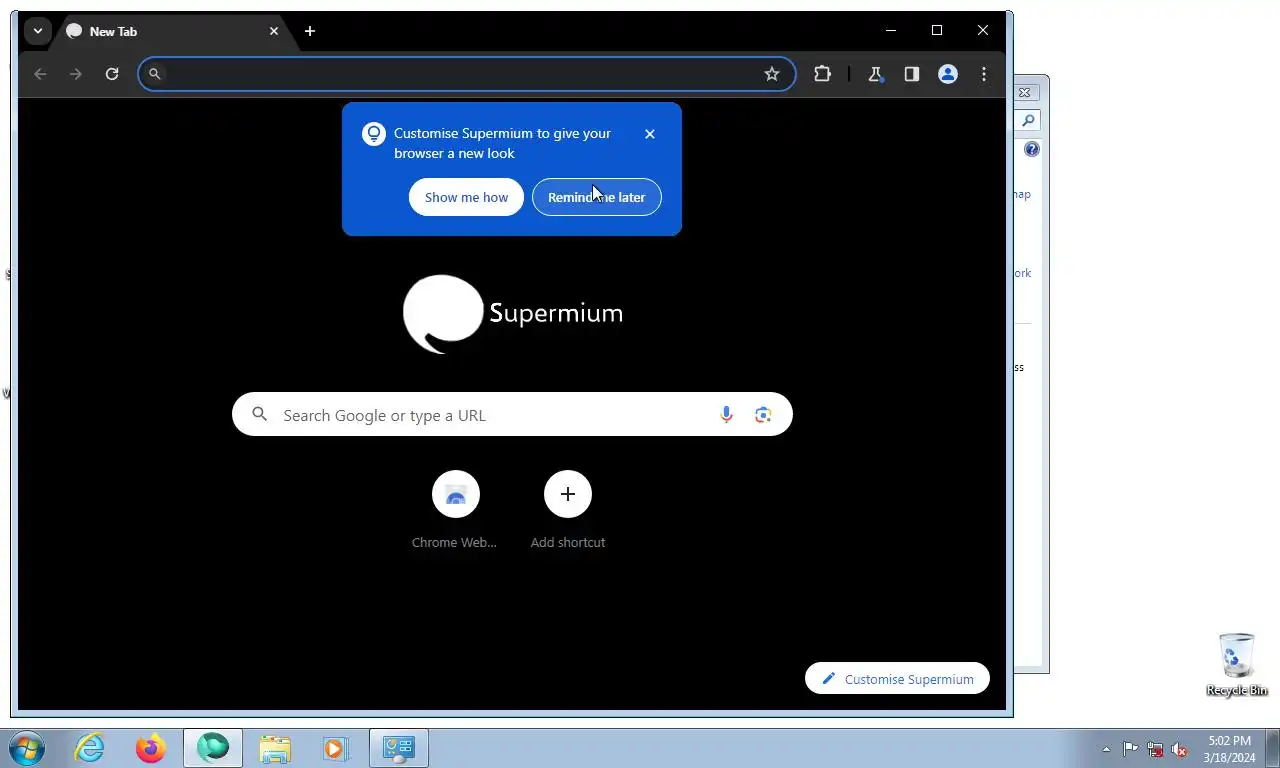Click the Supermium taskbar icon
This screenshot has width=1280, height=768.
(213, 748)
